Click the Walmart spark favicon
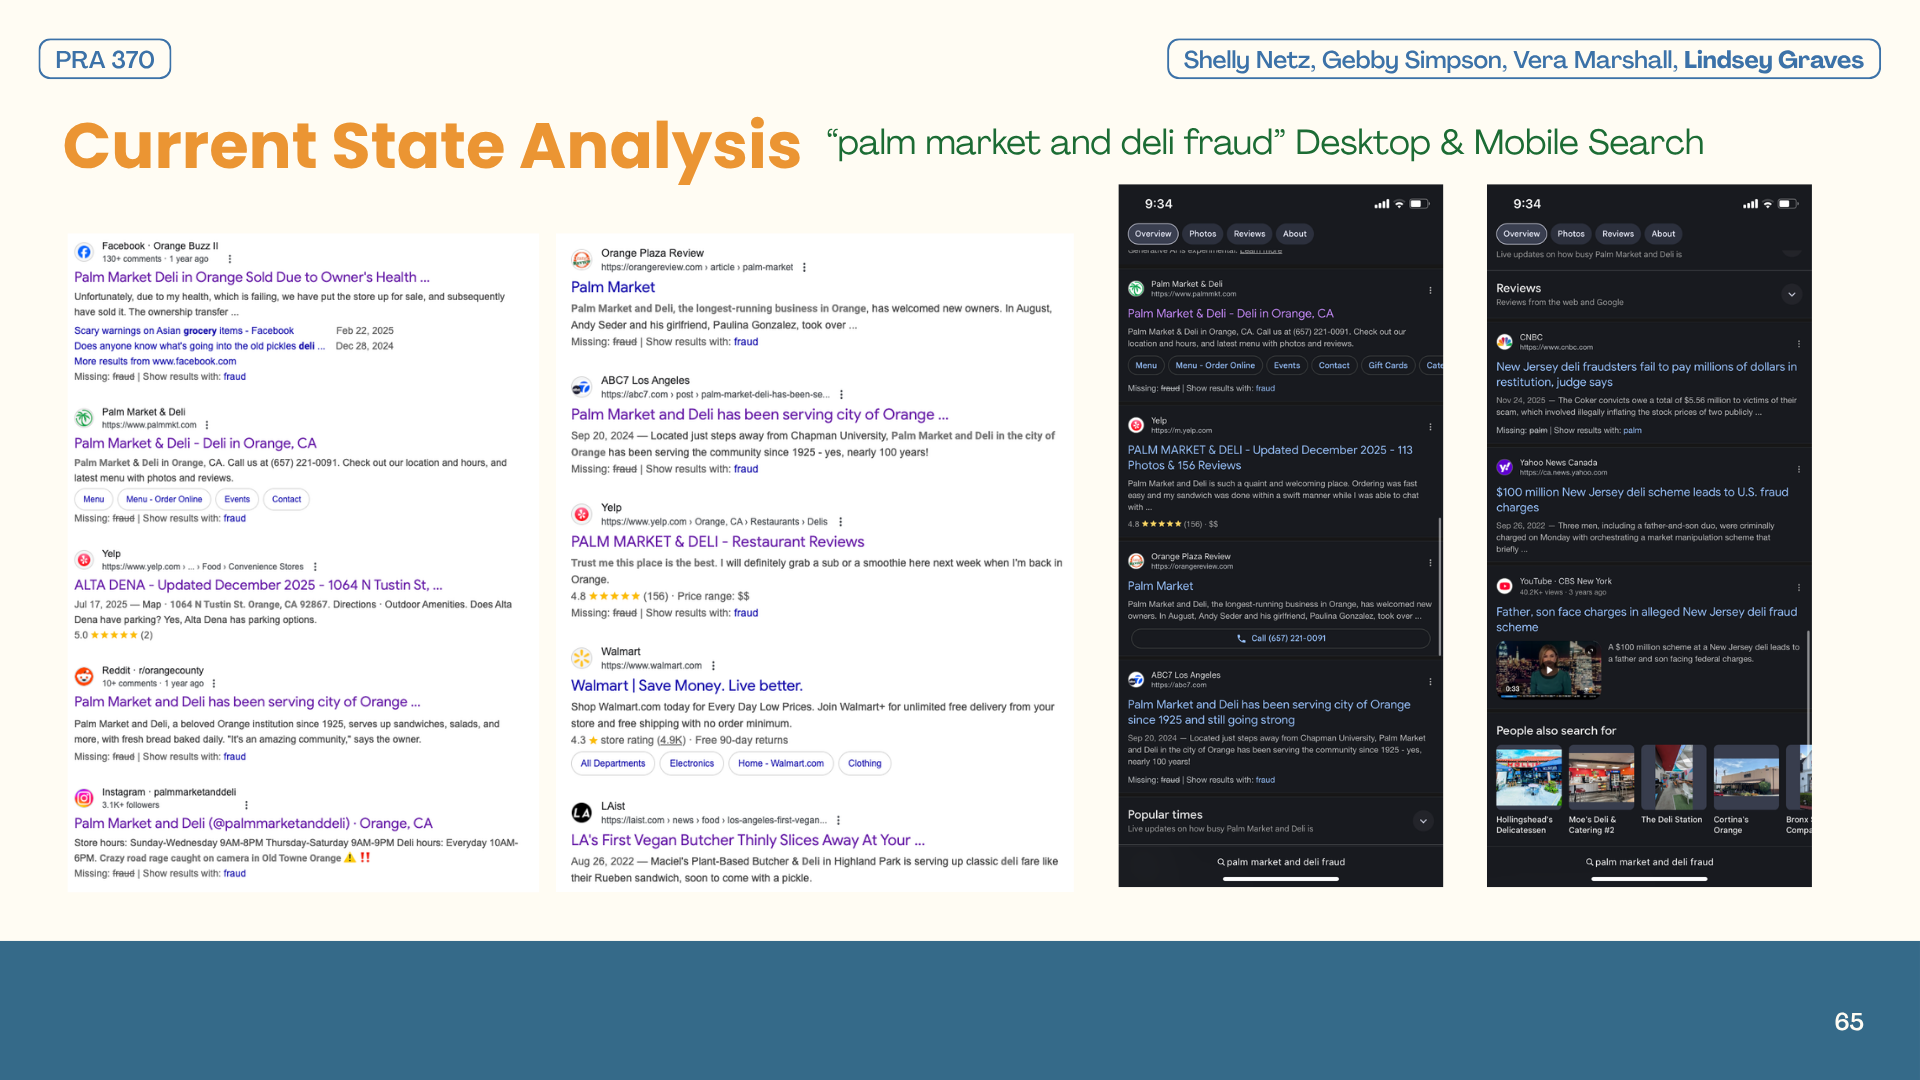1920x1080 pixels. (x=581, y=658)
